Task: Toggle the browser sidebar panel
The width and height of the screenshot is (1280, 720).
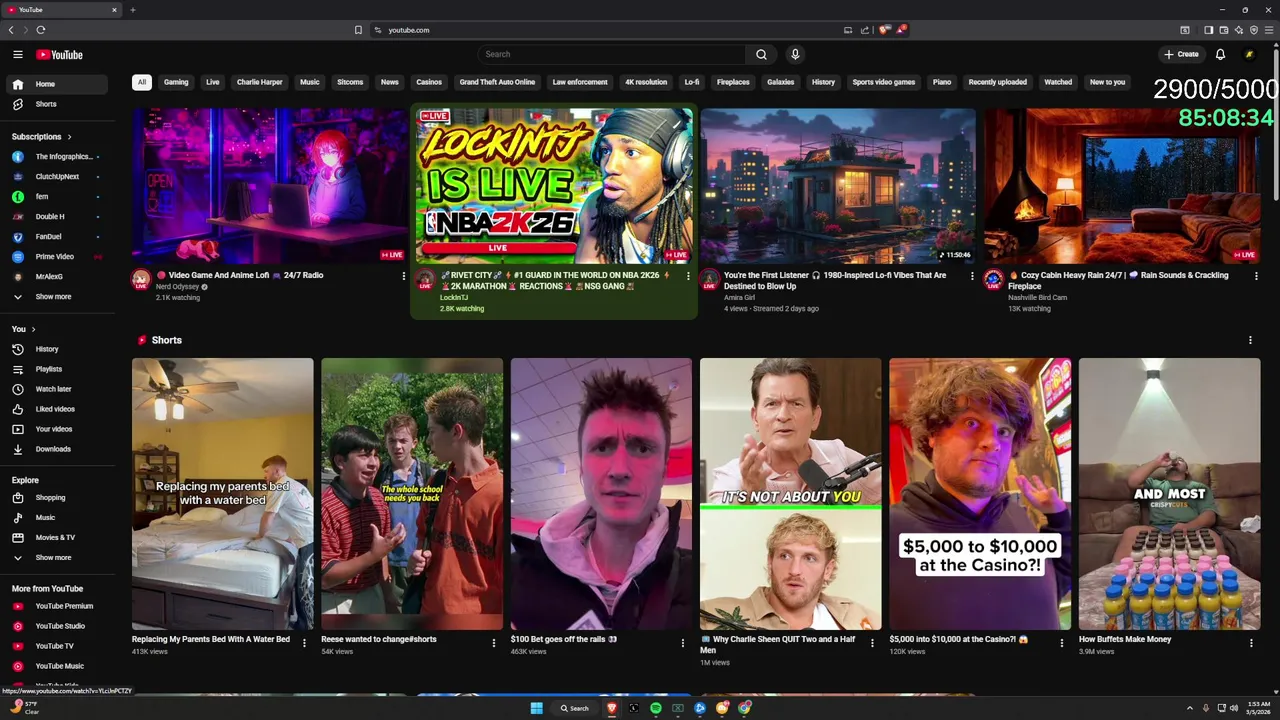Action: [1208, 30]
